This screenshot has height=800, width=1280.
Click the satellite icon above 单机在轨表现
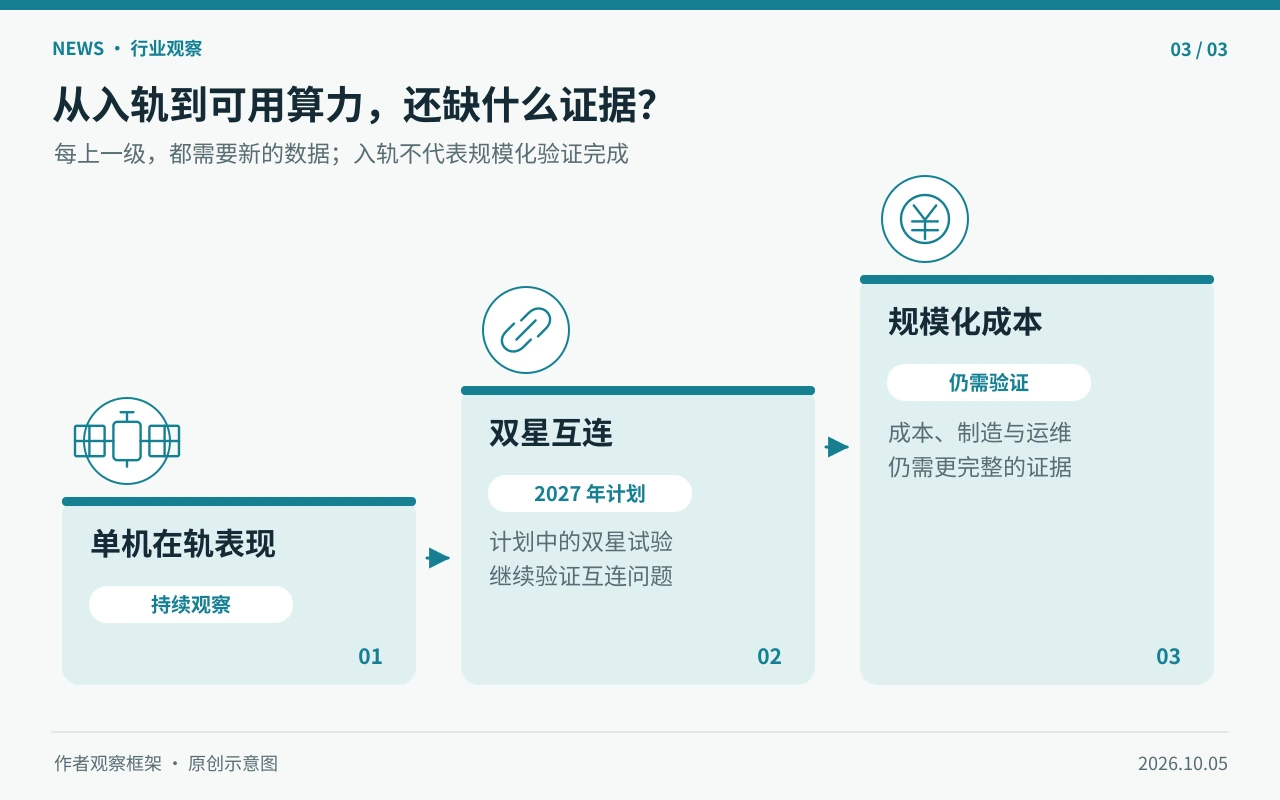[127, 441]
